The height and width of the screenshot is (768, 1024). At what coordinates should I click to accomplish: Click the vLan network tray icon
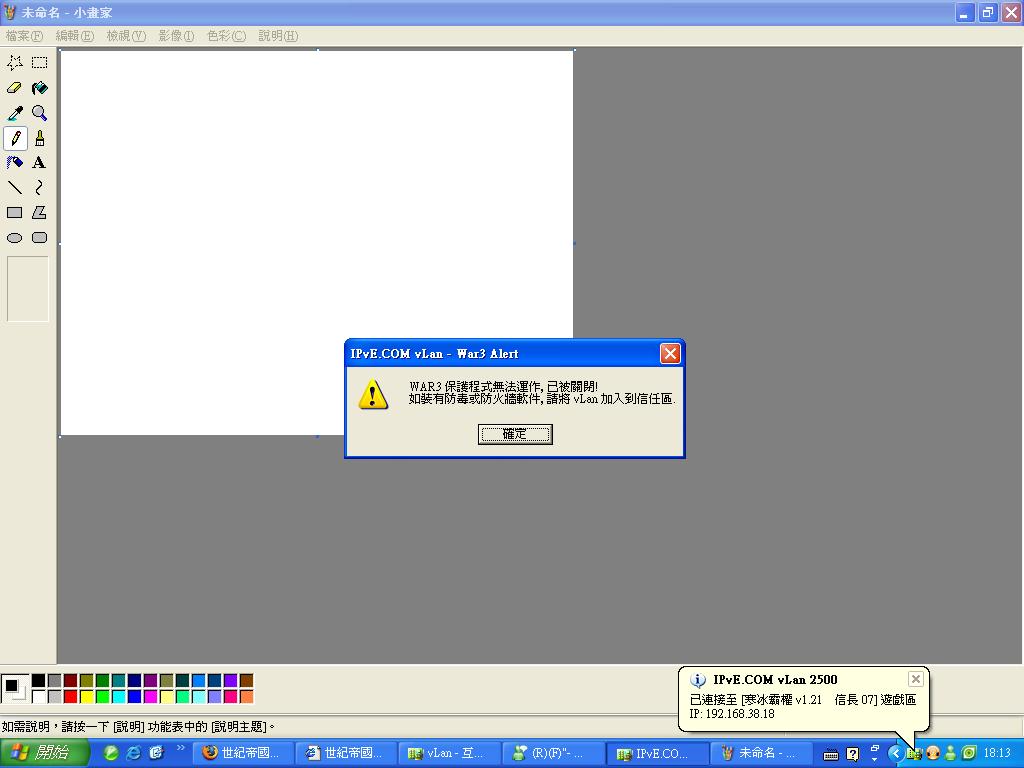coord(914,753)
